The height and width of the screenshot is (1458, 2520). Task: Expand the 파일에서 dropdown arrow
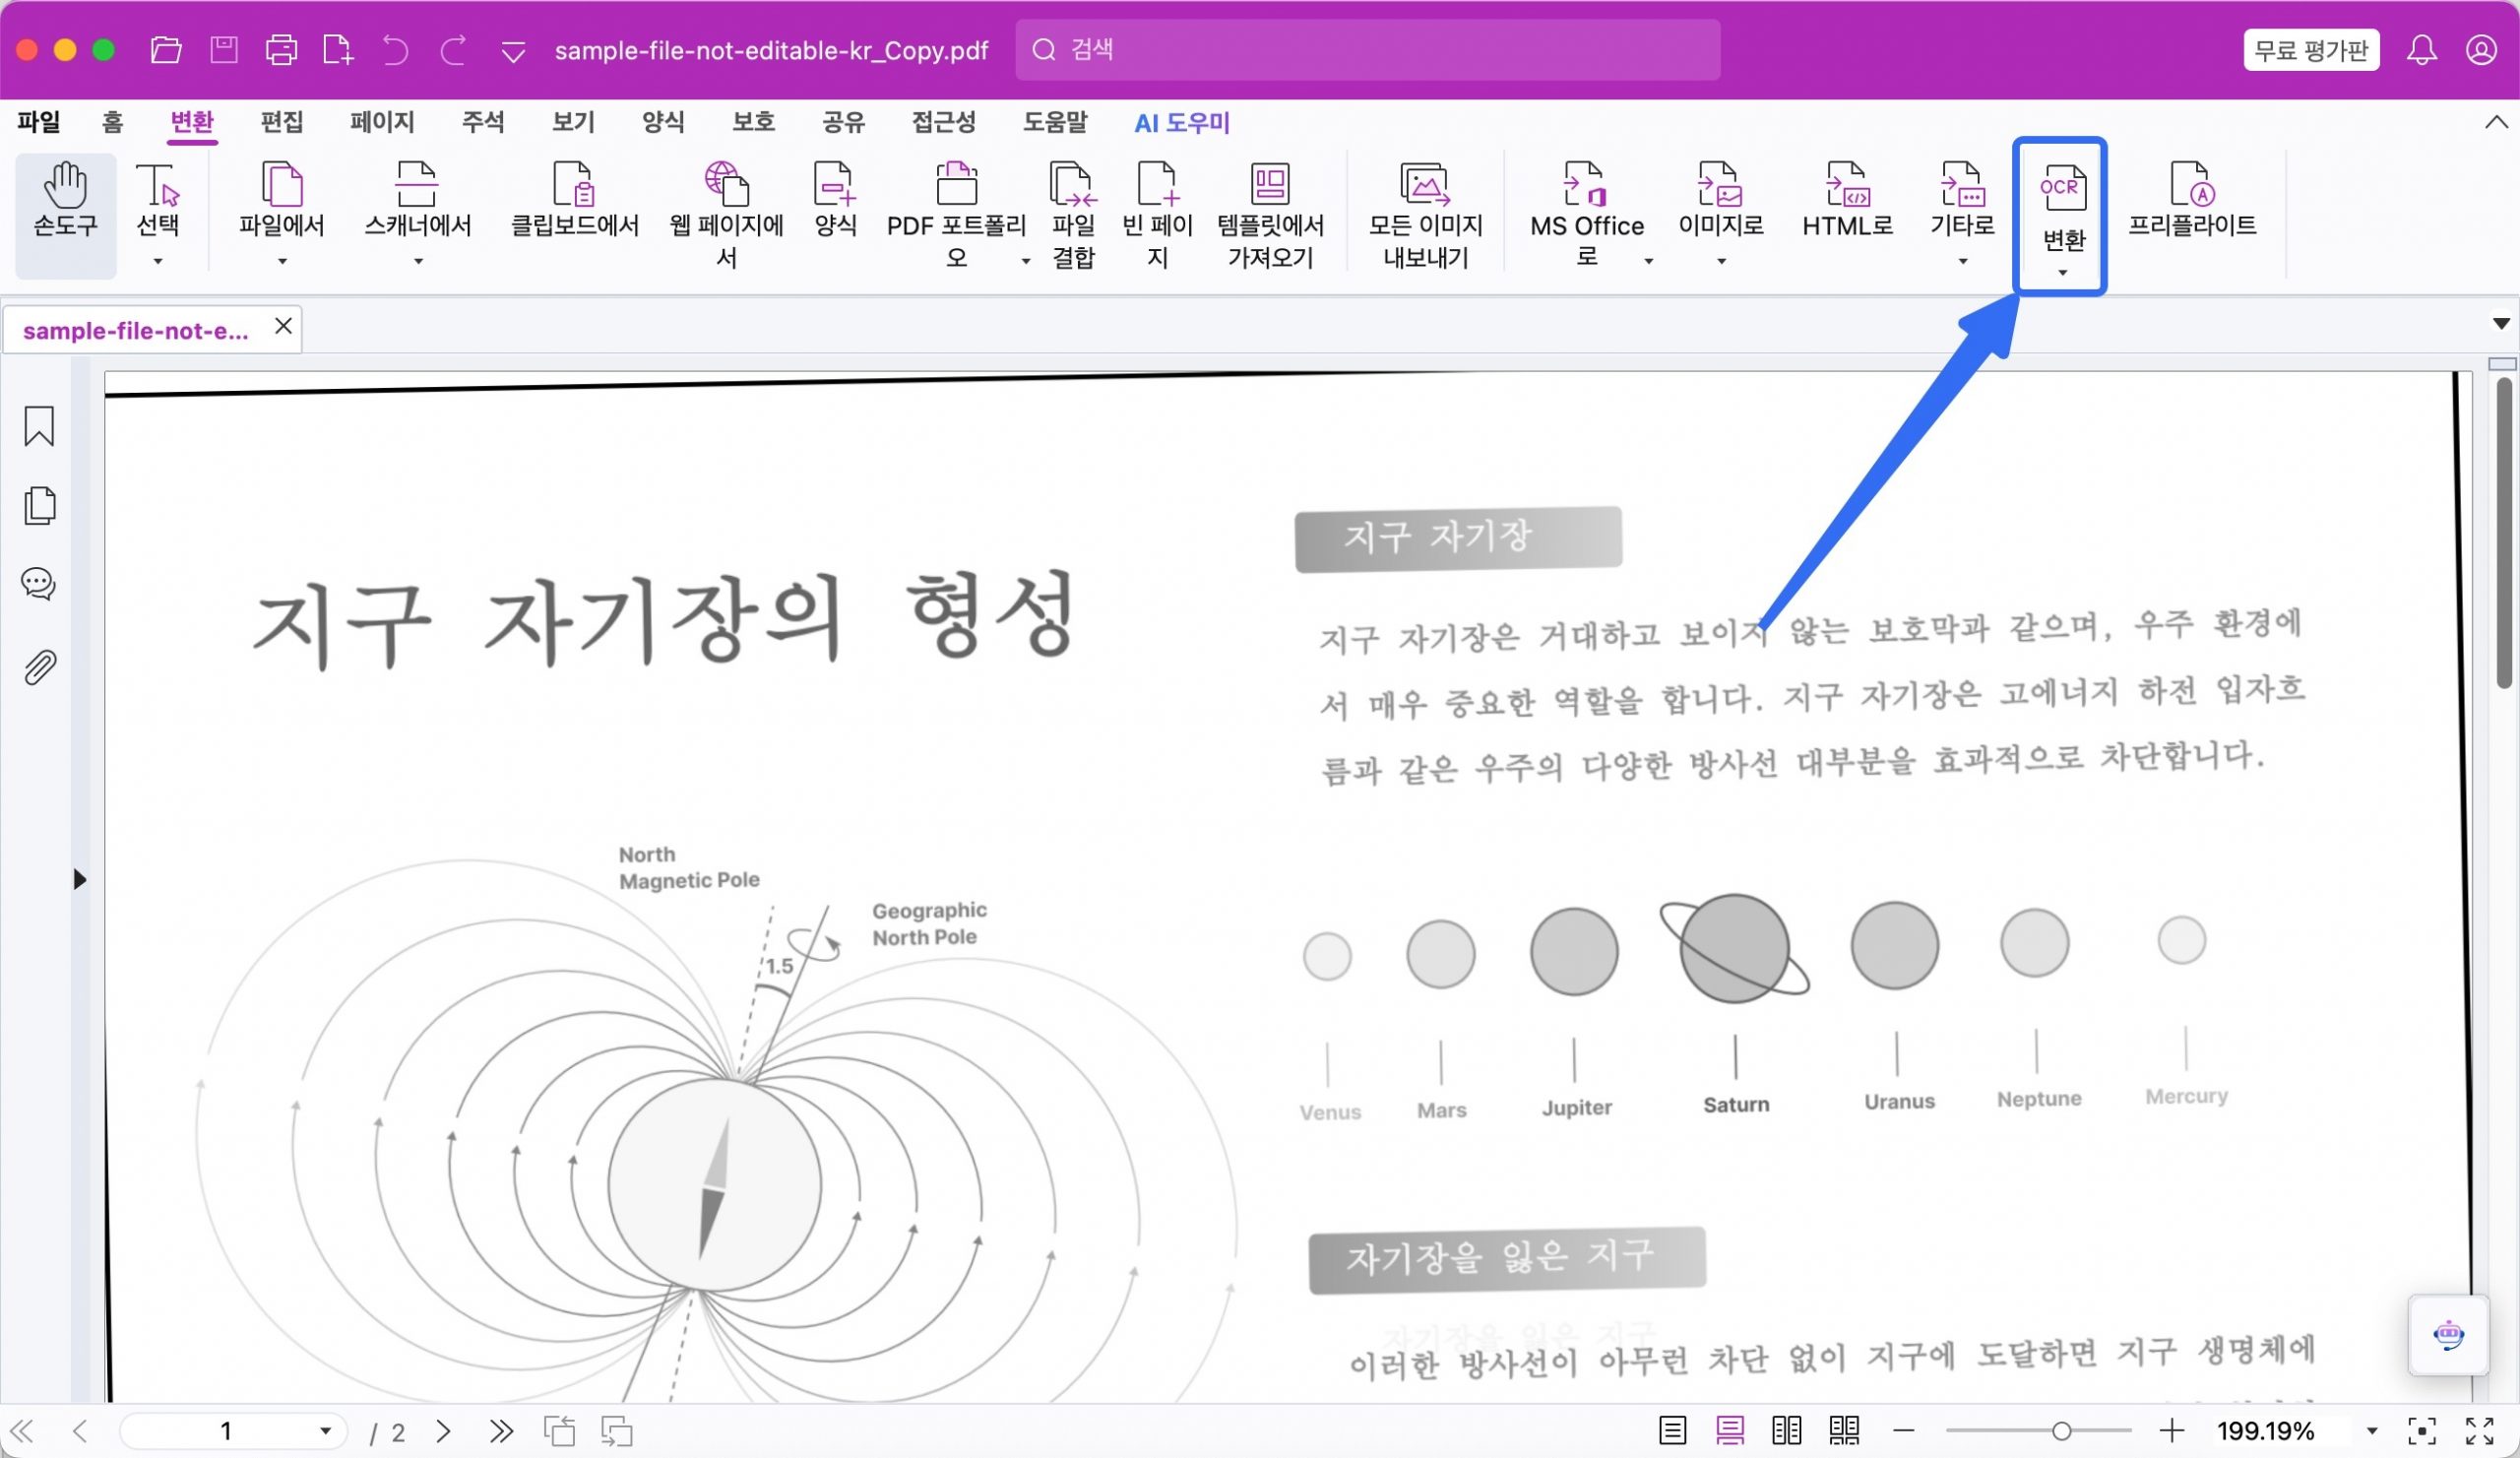282,261
